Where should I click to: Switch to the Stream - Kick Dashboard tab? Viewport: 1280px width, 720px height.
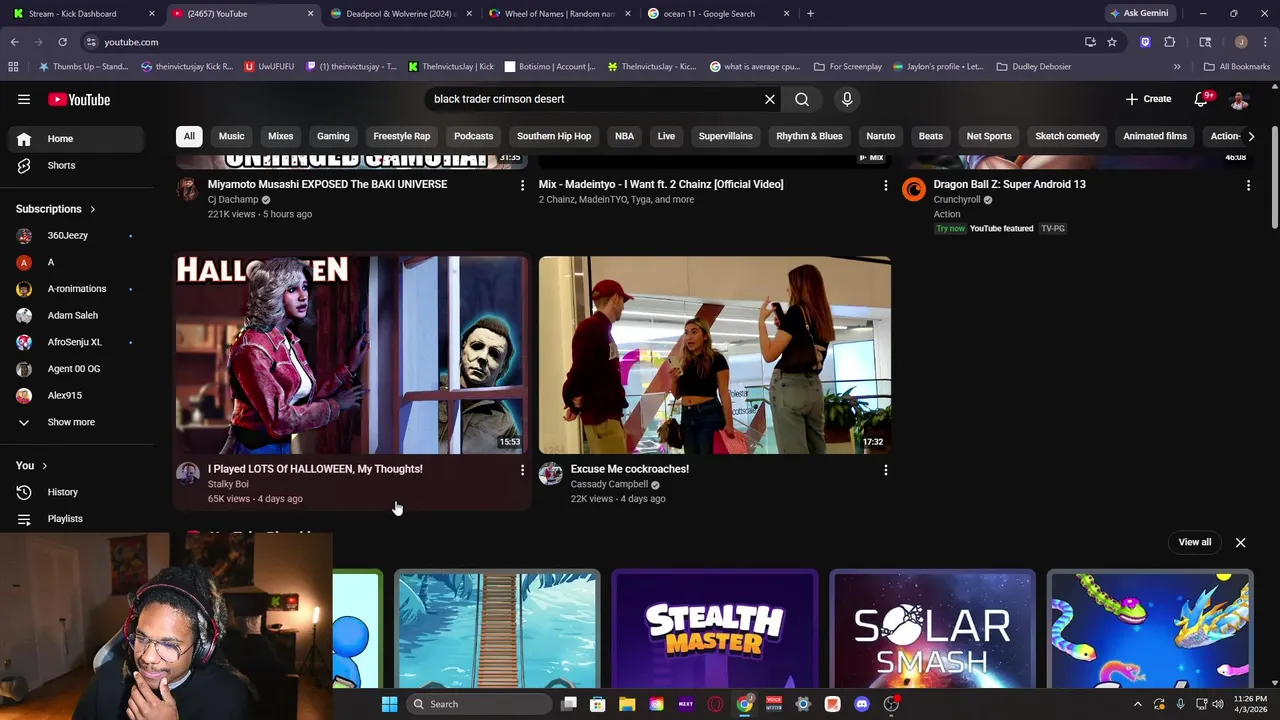[x=83, y=14]
